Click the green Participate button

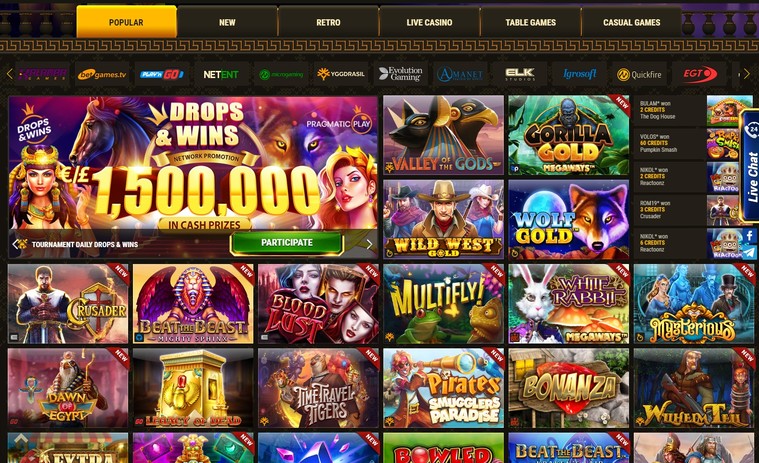click(287, 243)
